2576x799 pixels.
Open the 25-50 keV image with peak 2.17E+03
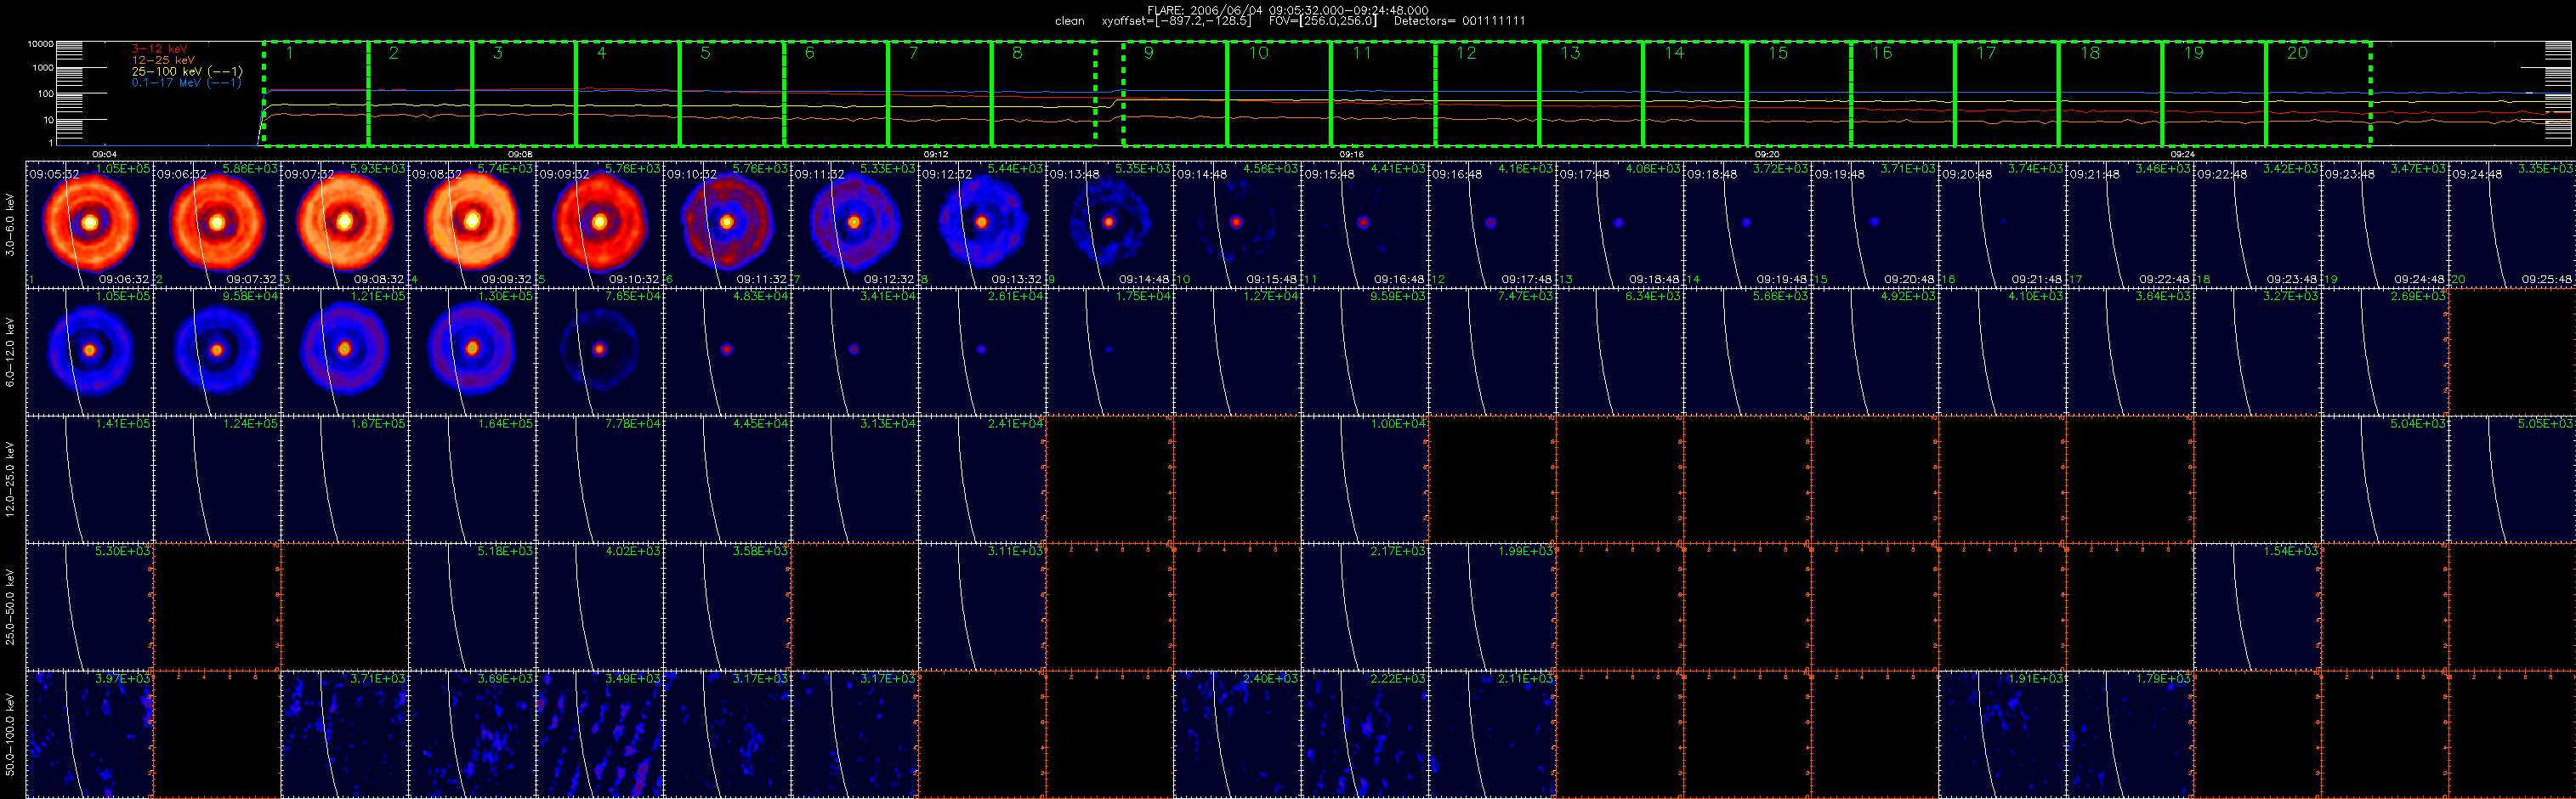pos(1365,607)
